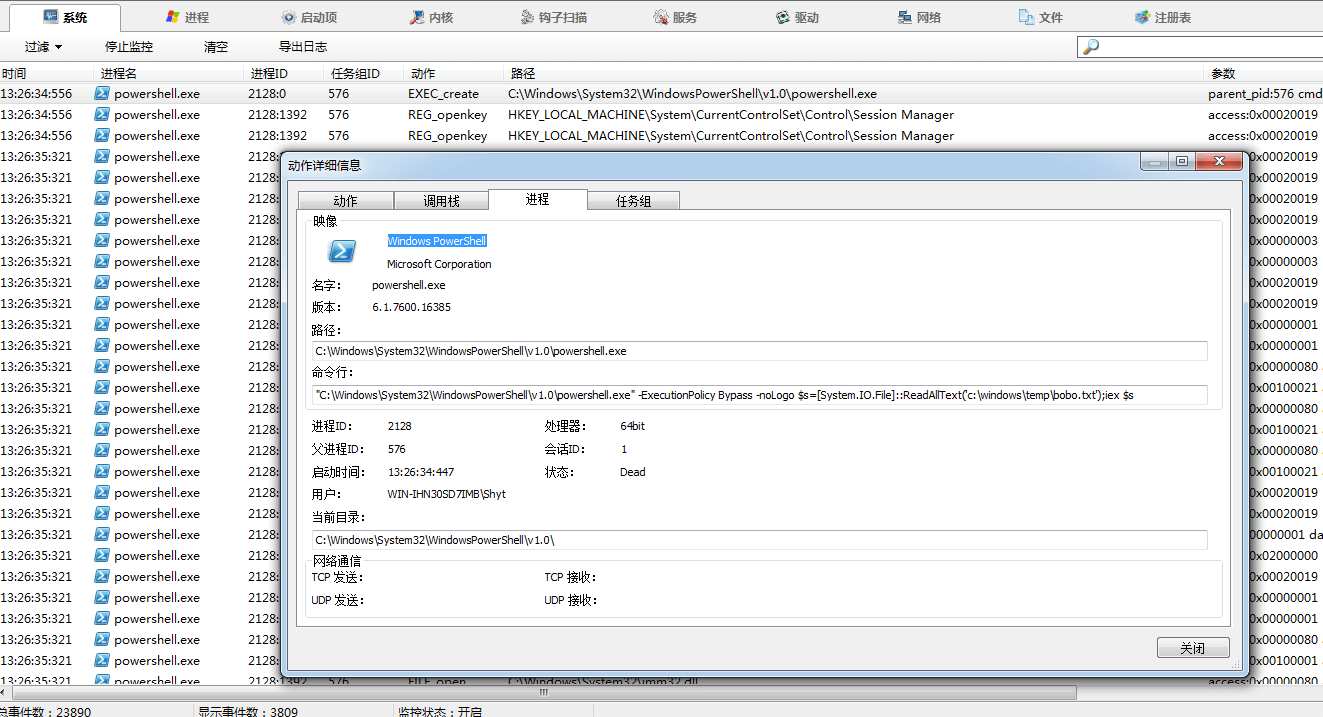Image resolution: width=1323 pixels, height=717 pixels.
Task: Switch to the 系统 tab
Action: point(65,17)
